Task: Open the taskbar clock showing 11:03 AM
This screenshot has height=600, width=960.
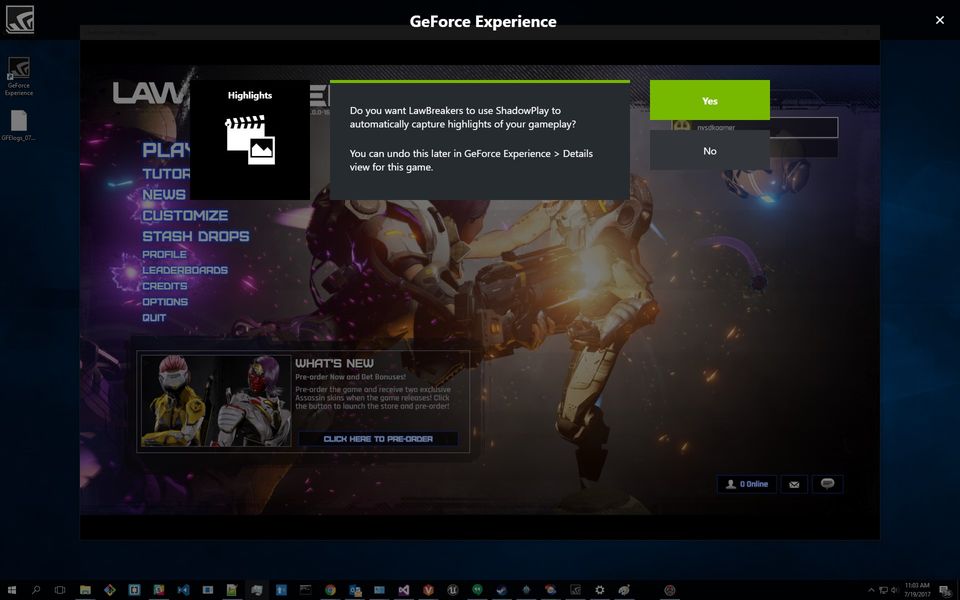Action: click(x=917, y=590)
